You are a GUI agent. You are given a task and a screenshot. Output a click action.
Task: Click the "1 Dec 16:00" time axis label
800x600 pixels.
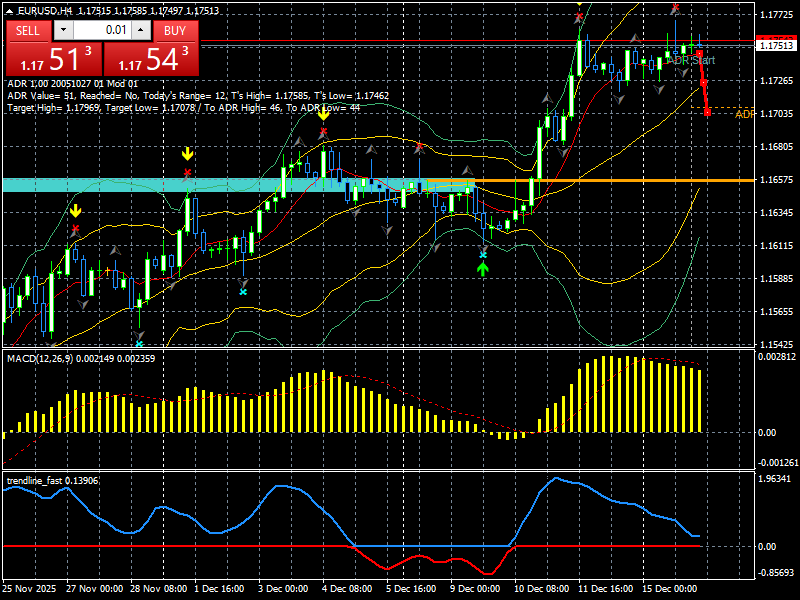tap(219, 588)
